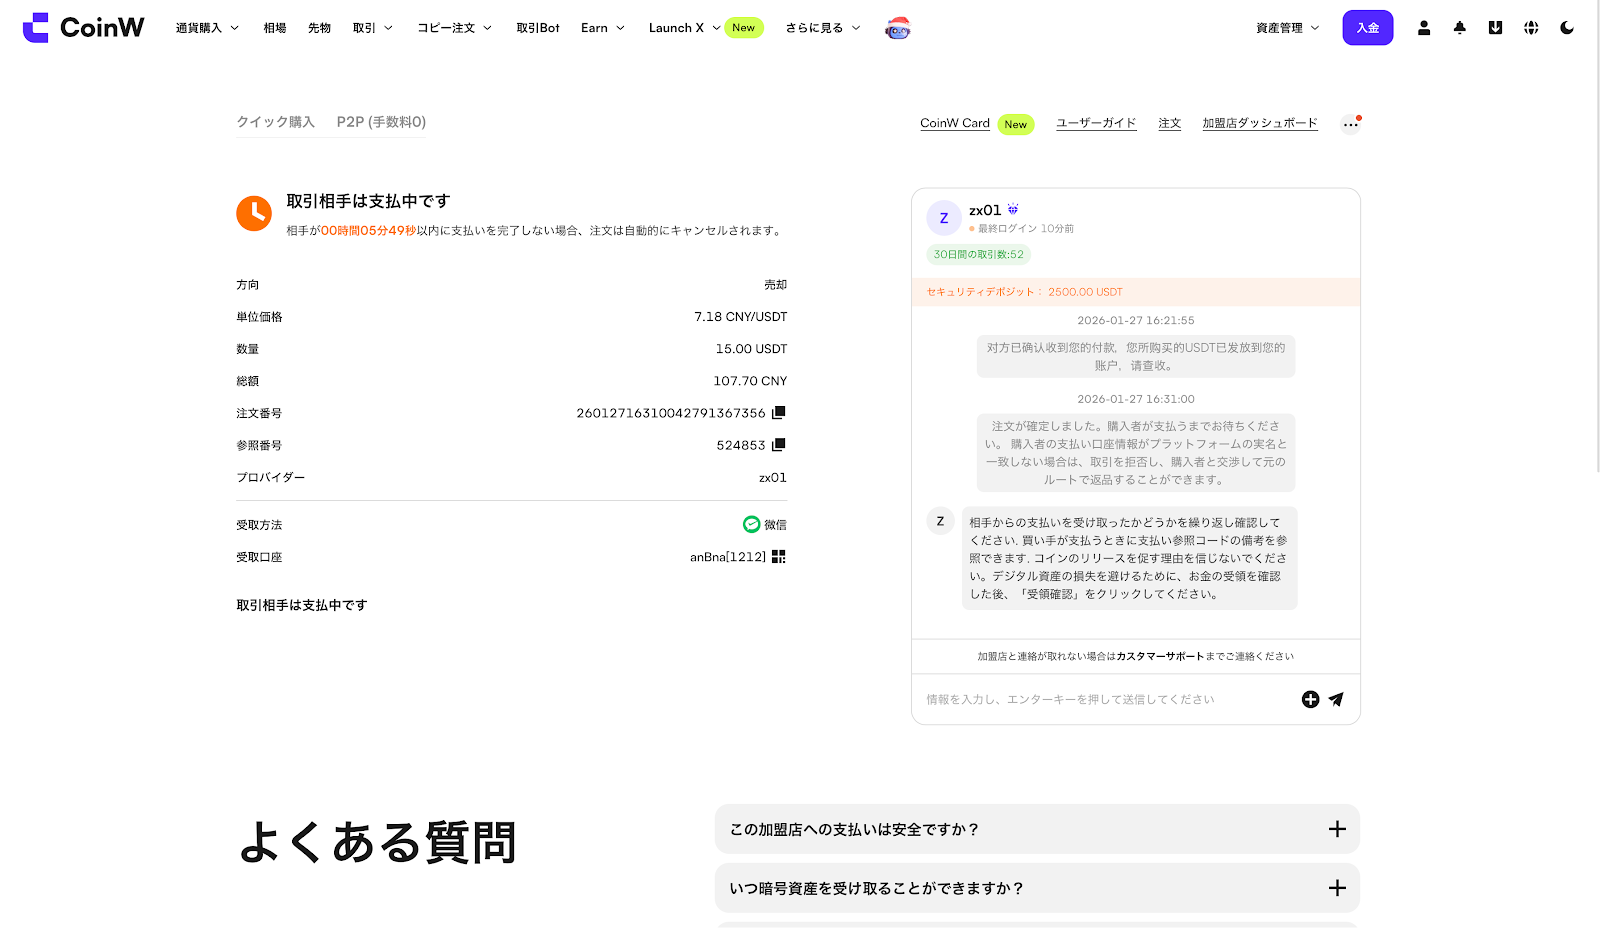Click the chat message input field
Image resolution: width=1600 pixels, height=928 pixels.
1100,700
